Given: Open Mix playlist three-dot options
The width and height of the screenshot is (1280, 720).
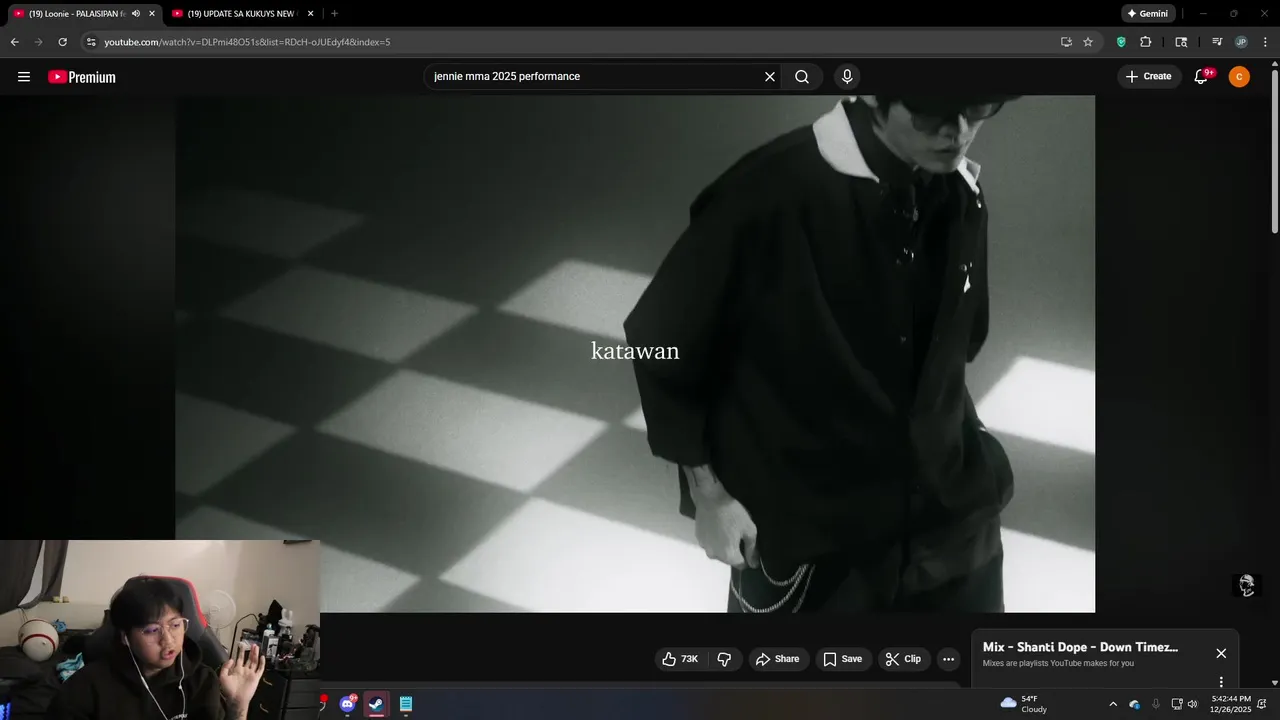Looking at the screenshot, I should coord(1221,682).
